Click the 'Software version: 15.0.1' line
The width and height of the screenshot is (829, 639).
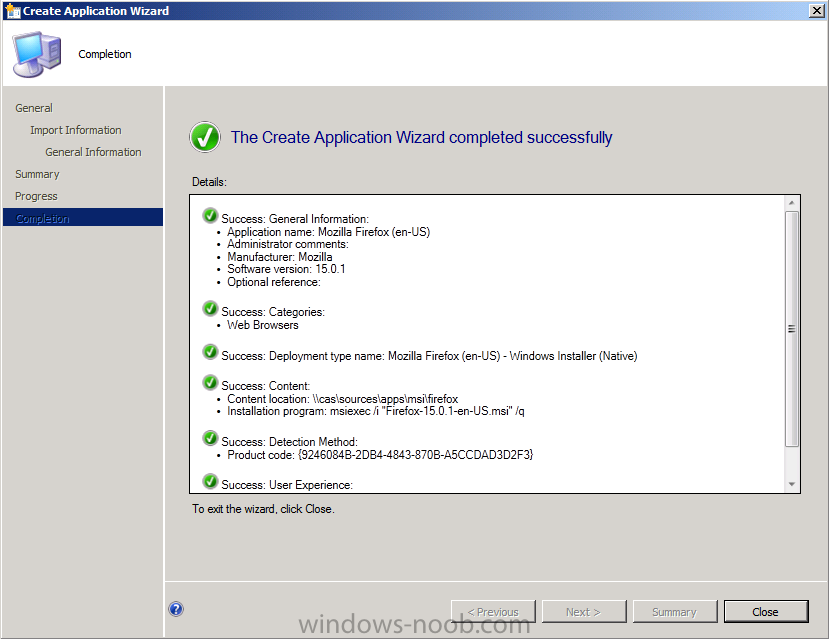point(286,269)
